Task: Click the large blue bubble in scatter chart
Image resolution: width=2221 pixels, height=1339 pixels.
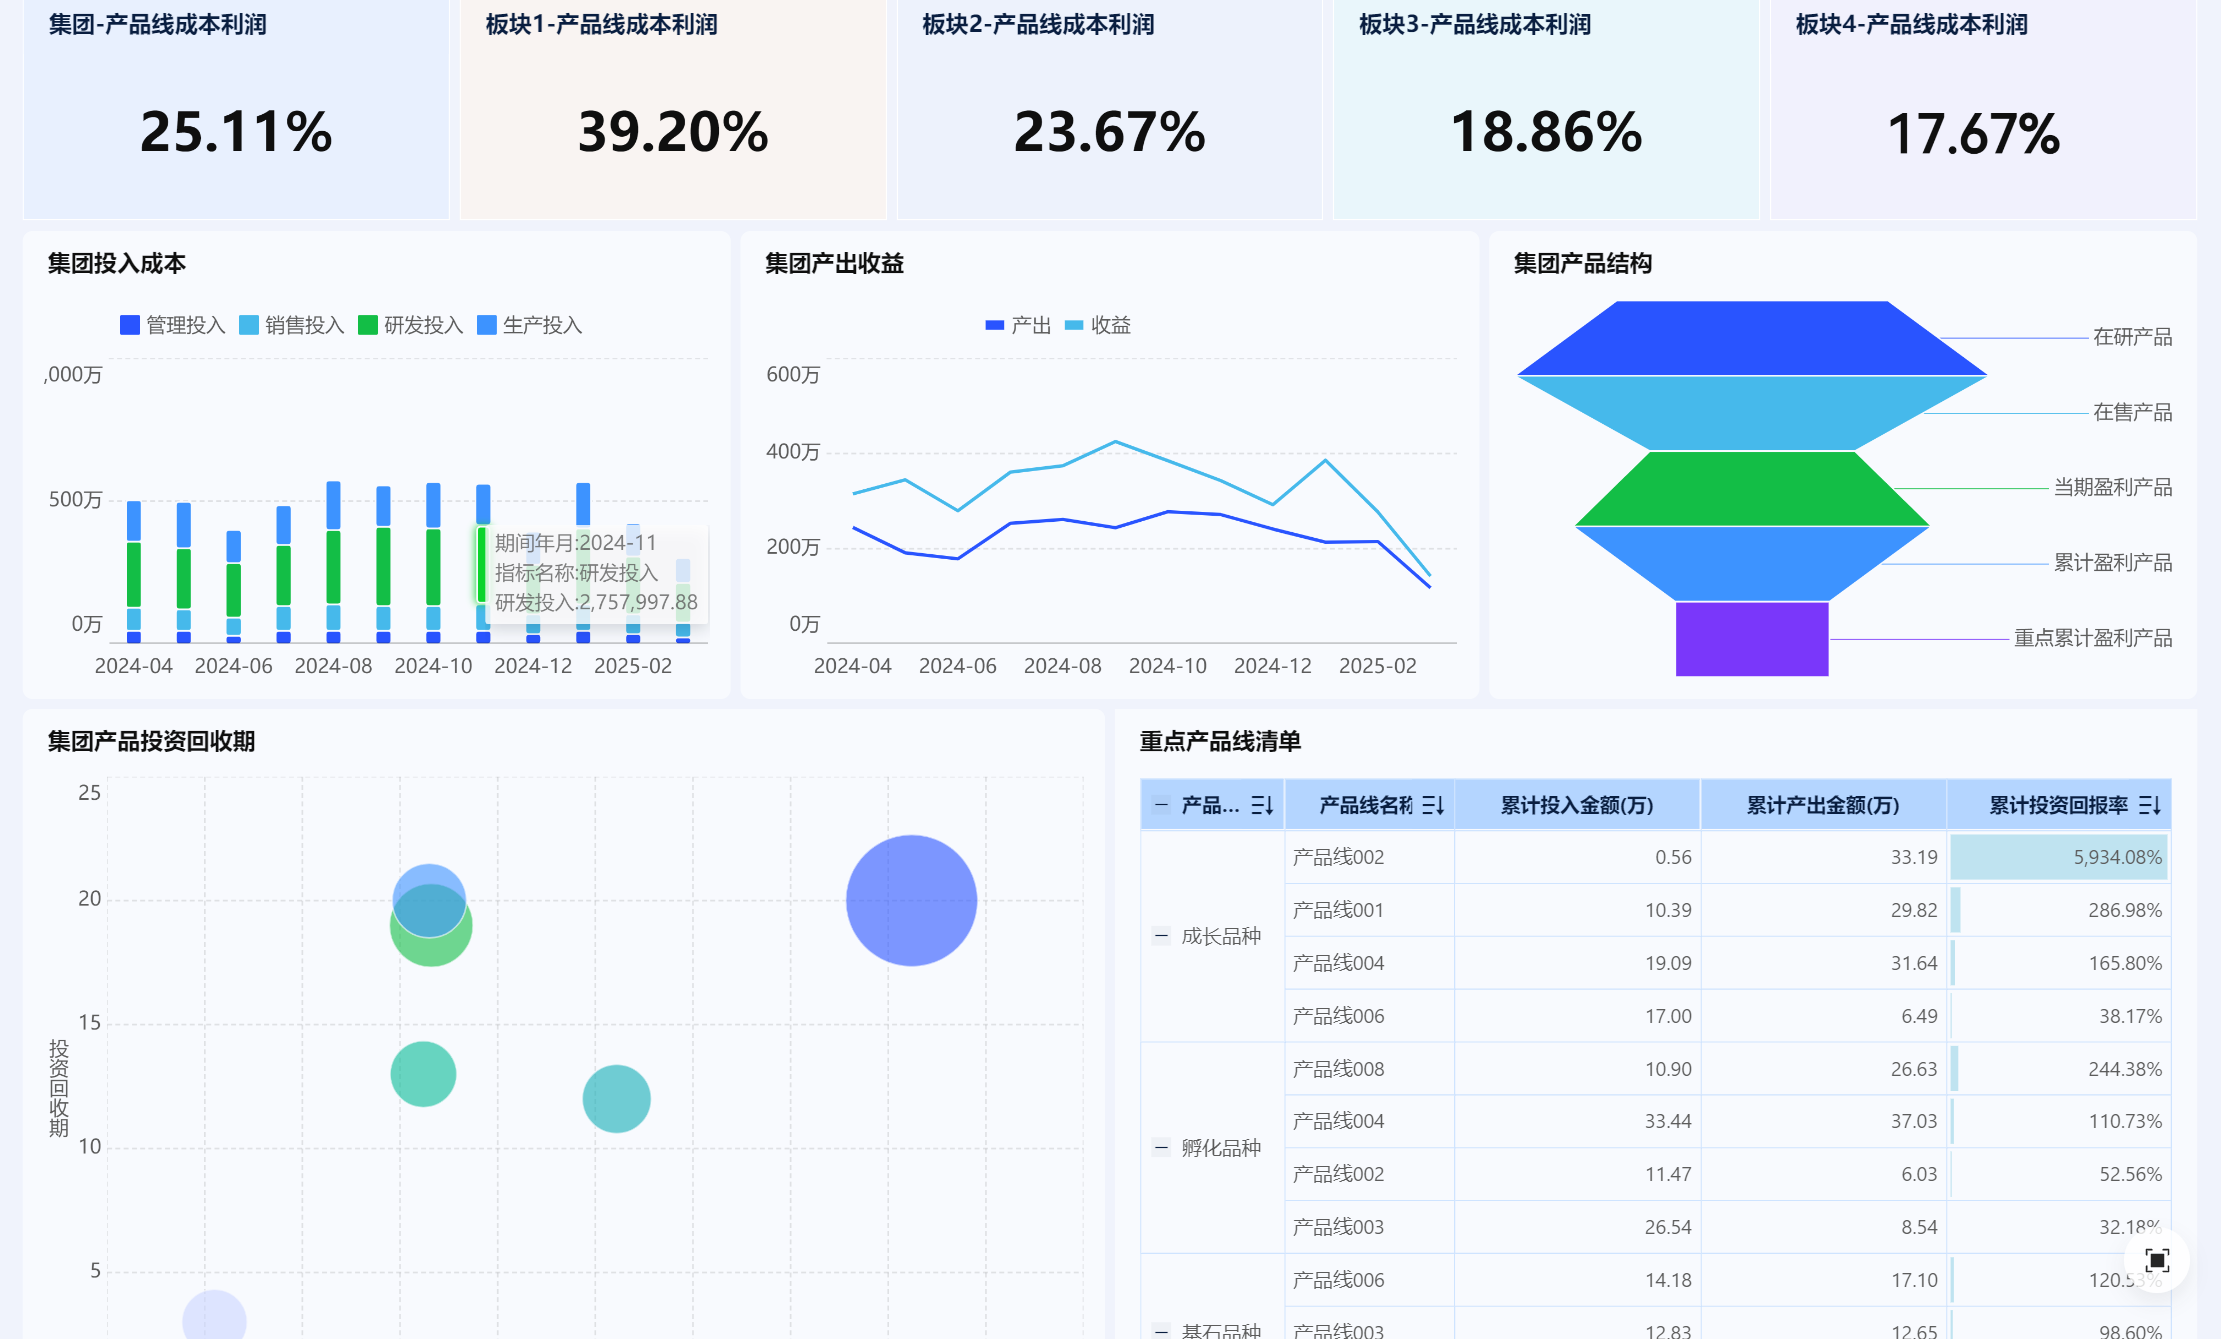Action: click(x=911, y=900)
